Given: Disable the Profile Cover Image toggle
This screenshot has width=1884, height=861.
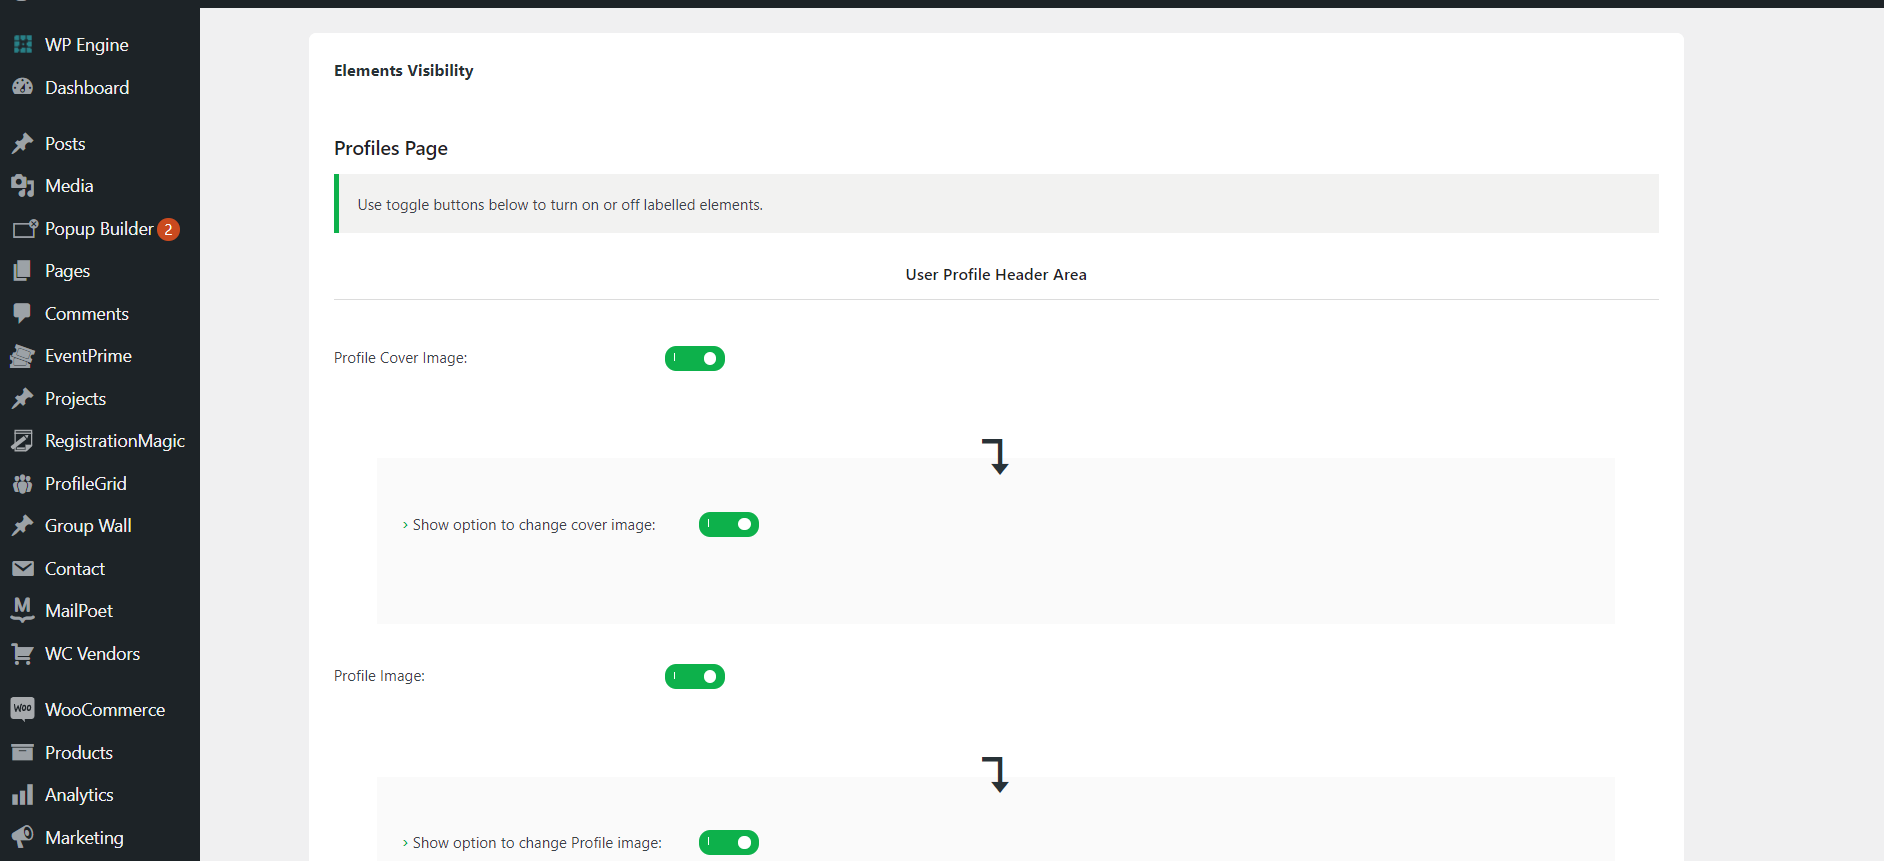Looking at the screenshot, I should (695, 358).
